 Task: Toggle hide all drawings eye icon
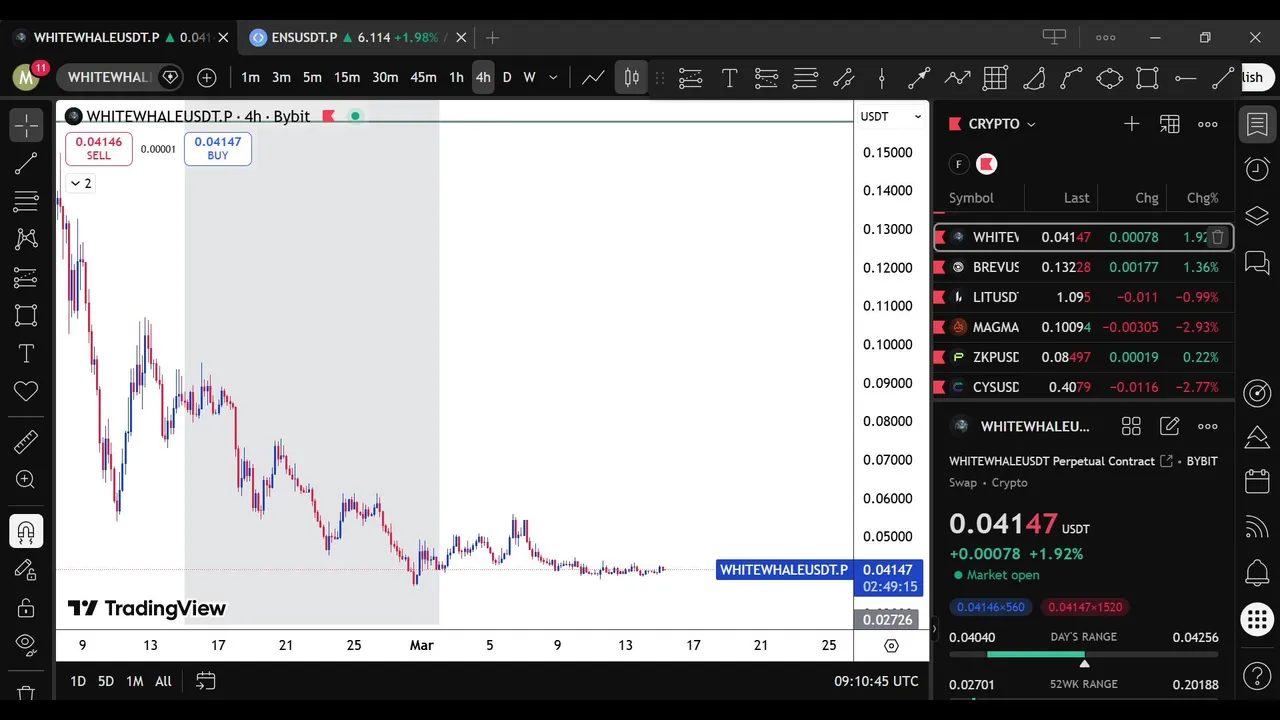[x=26, y=645]
